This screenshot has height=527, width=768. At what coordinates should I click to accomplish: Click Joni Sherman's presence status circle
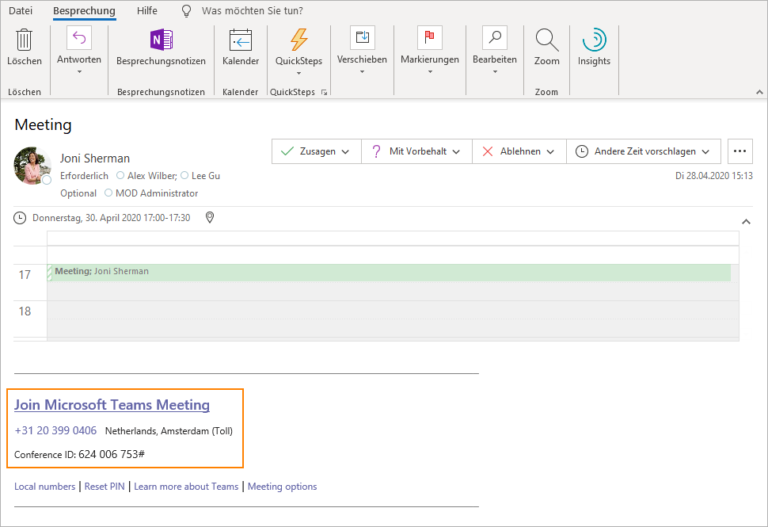tap(47, 180)
